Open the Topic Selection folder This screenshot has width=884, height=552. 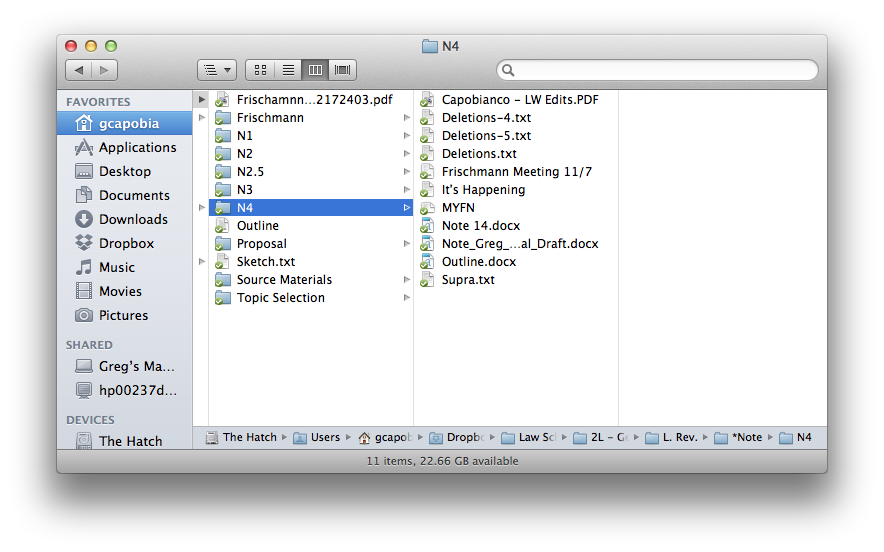[311, 298]
